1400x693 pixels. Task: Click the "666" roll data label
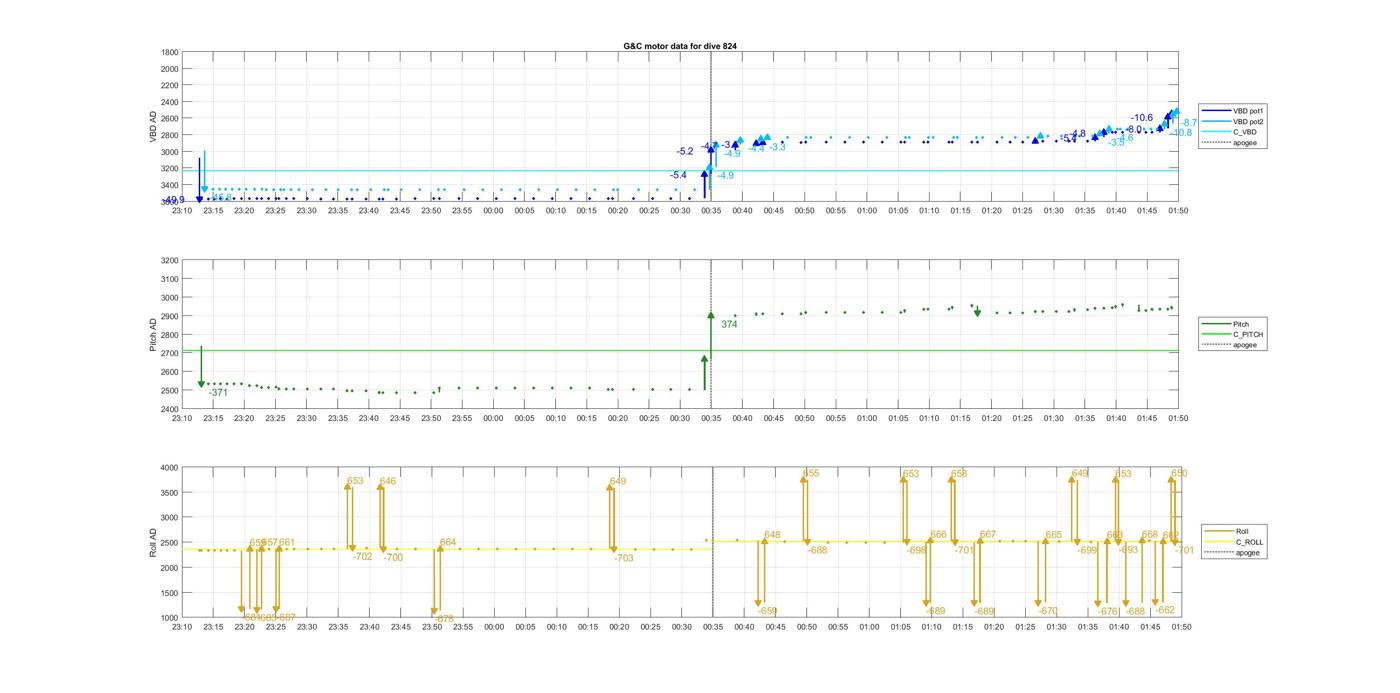pos(938,535)
